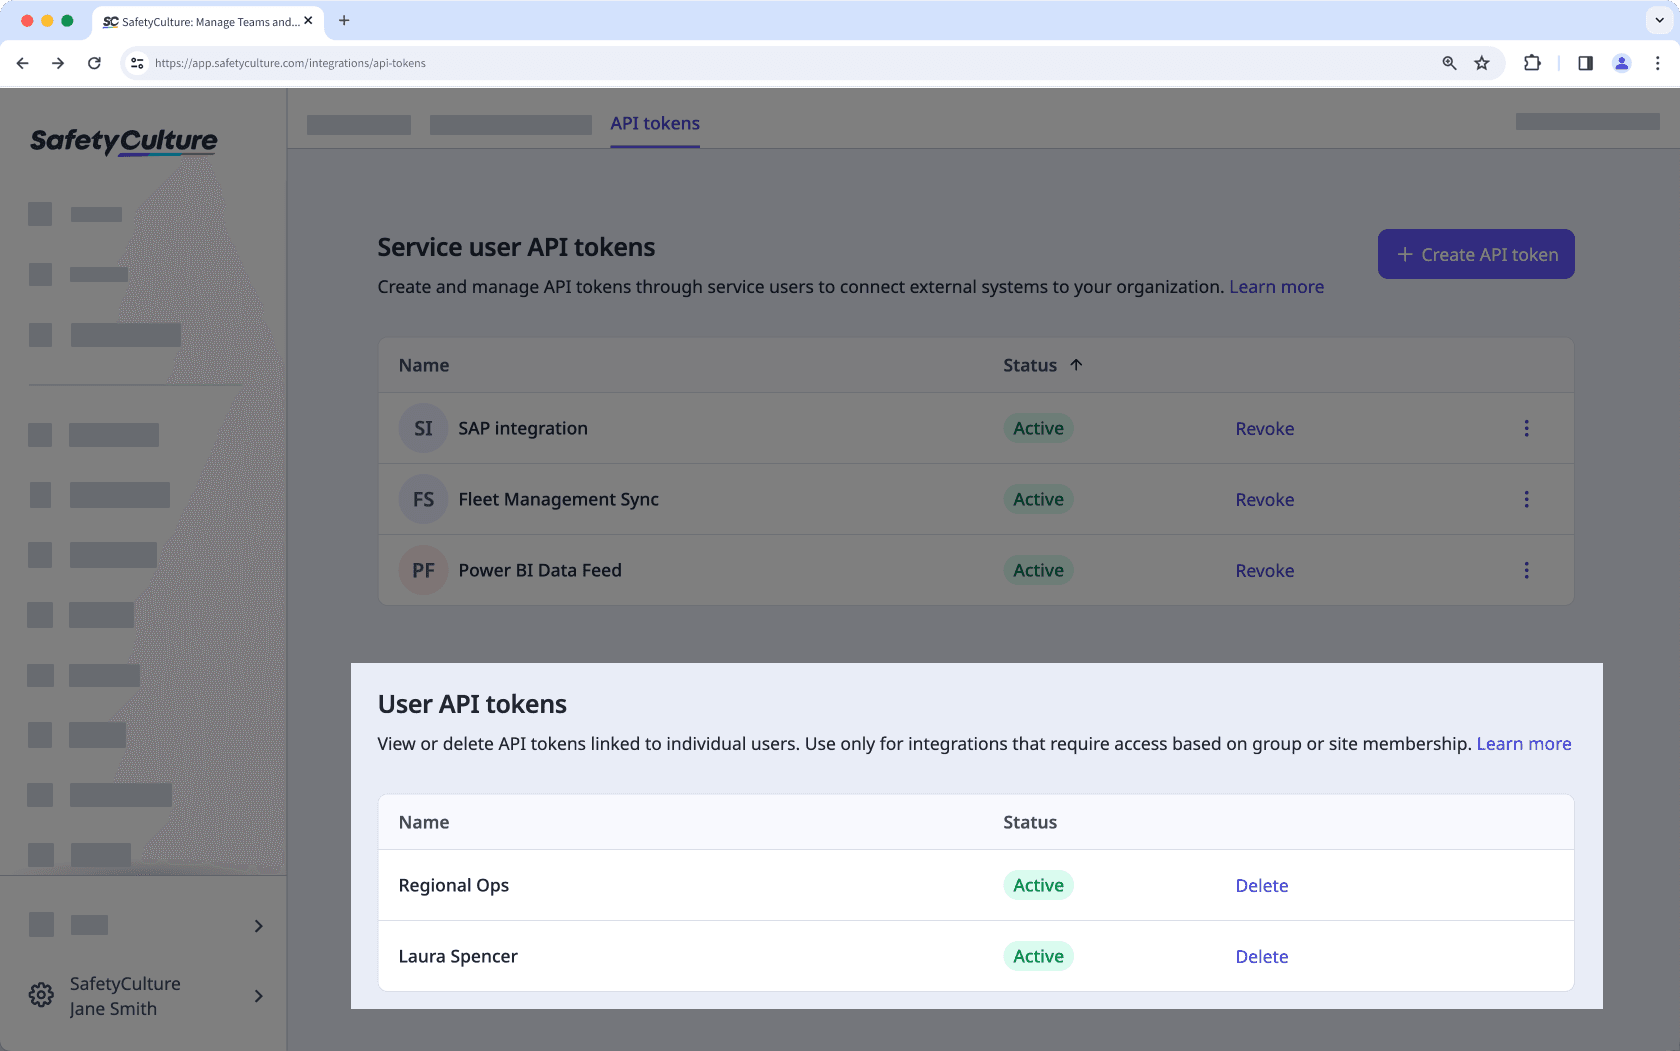Click the SI avatar for SAP integration

(423, 427)
